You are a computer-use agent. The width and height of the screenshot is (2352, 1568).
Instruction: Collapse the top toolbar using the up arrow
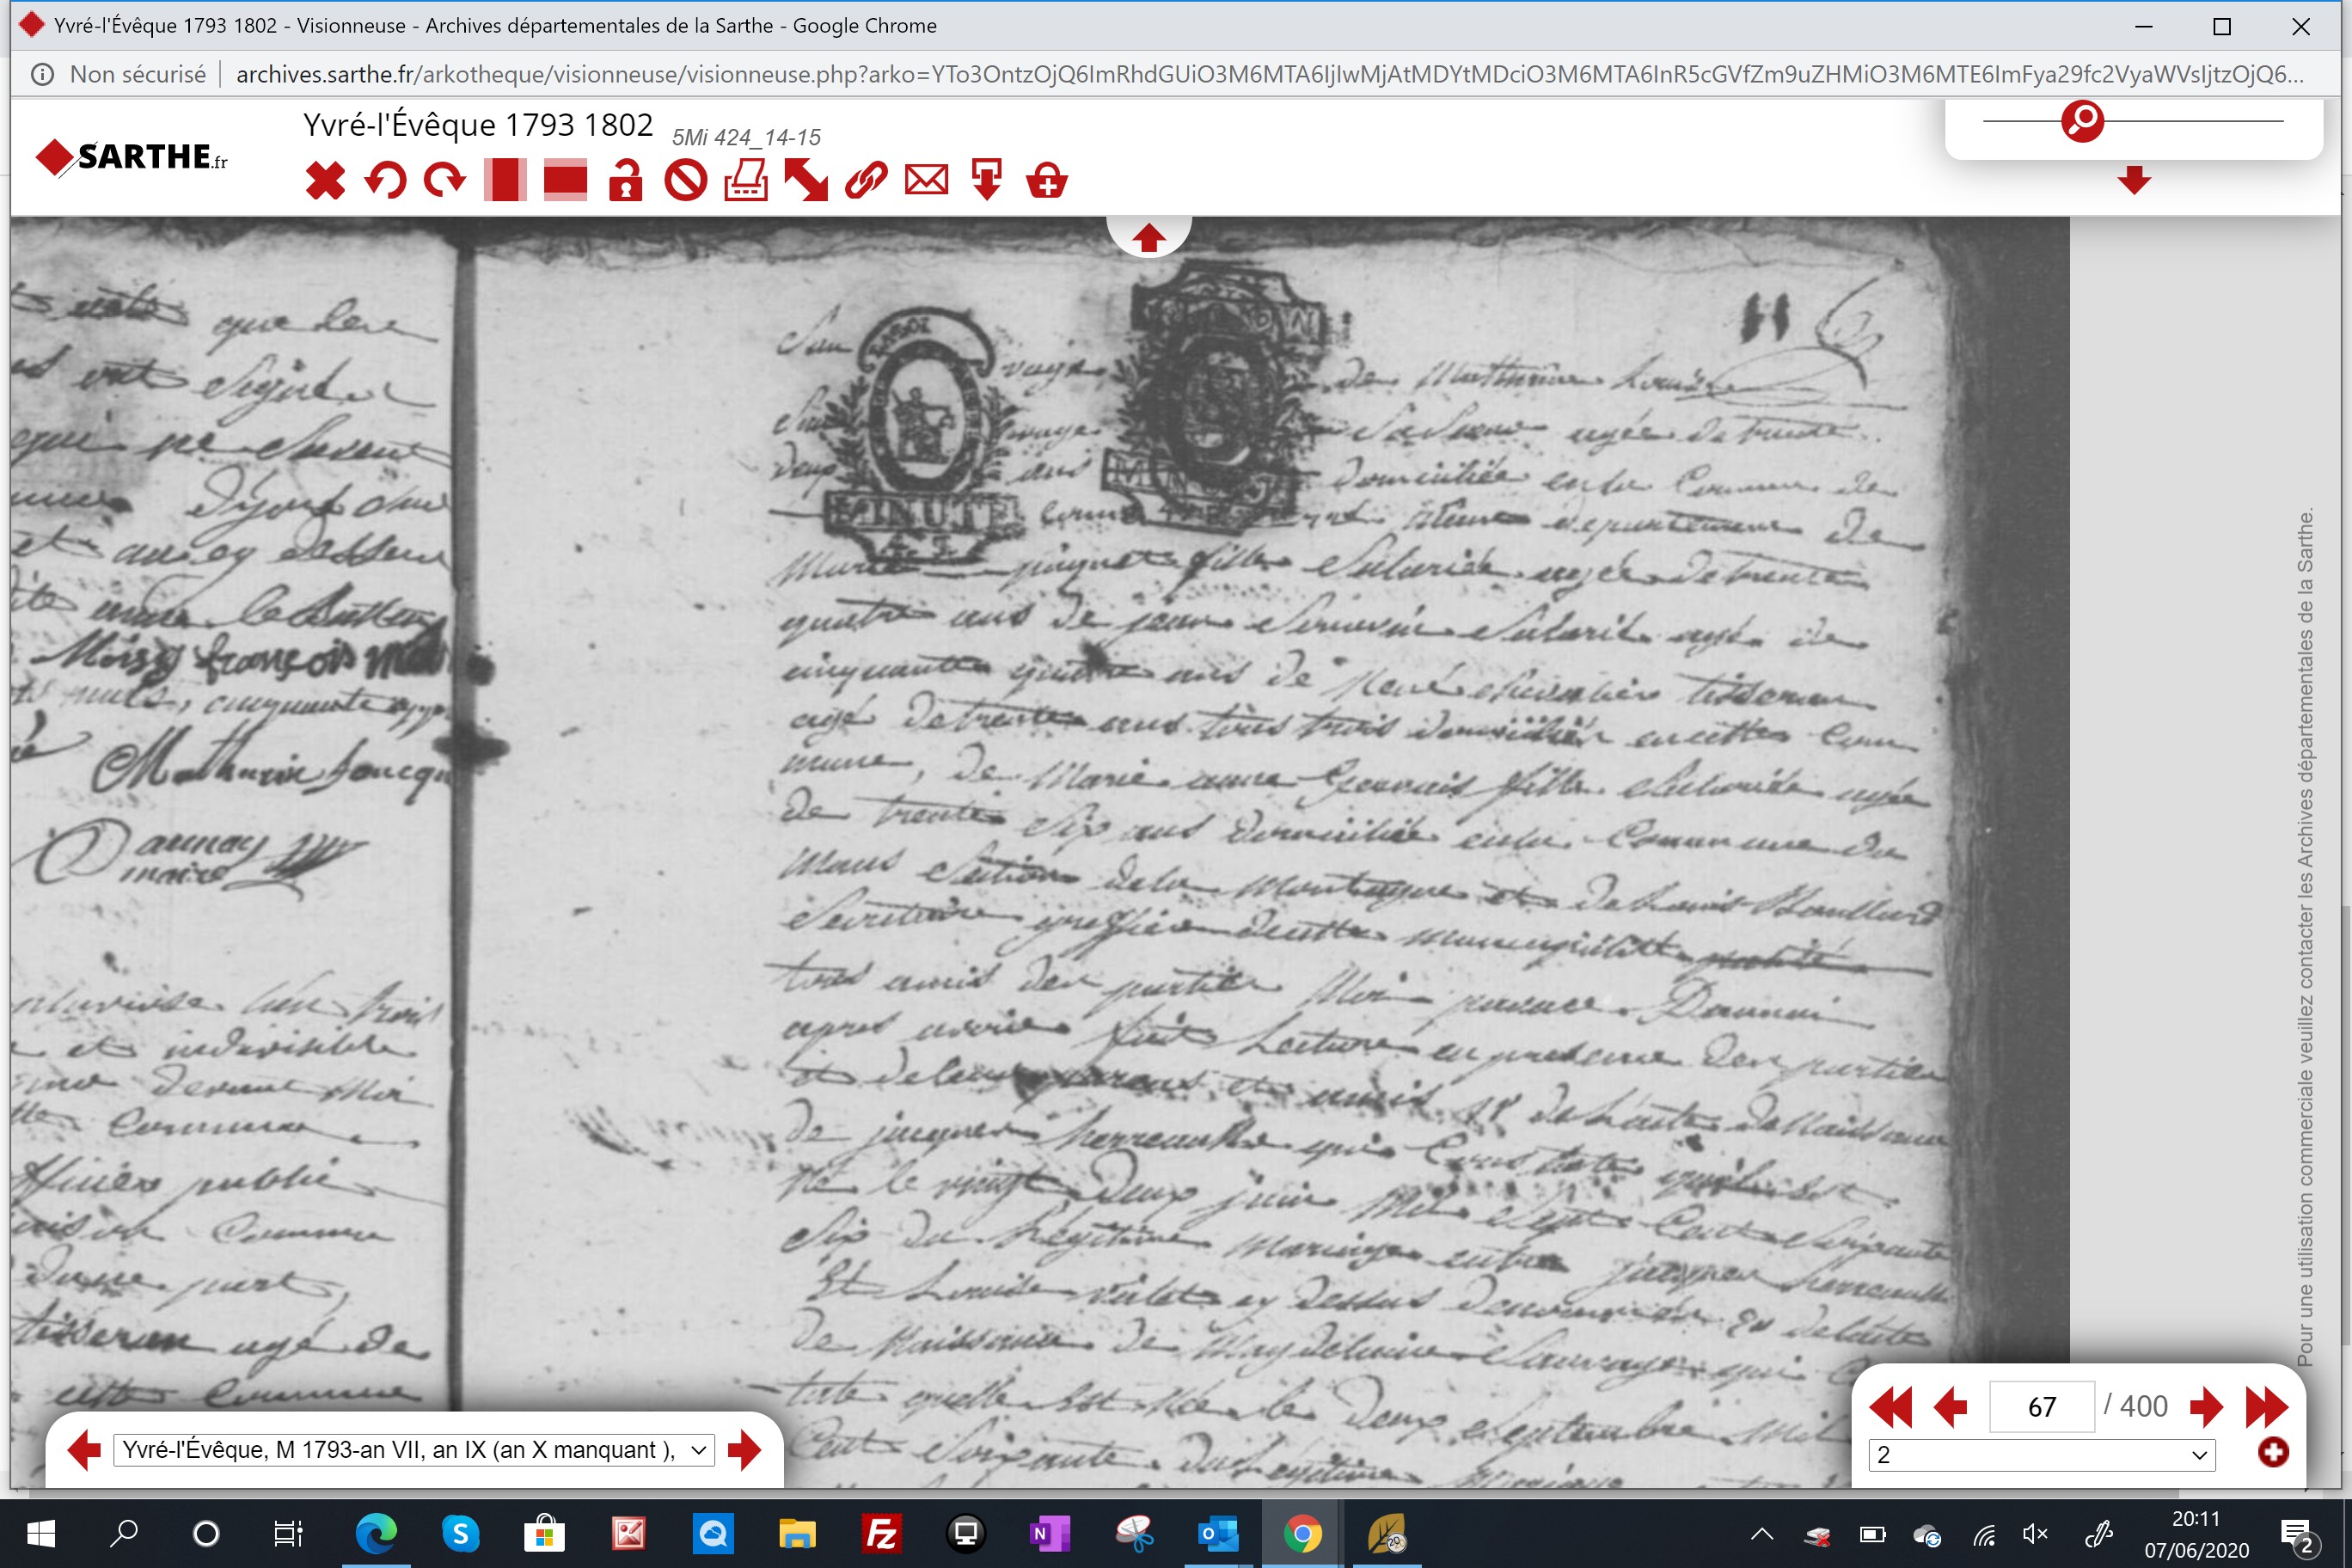coord(1148,238)
